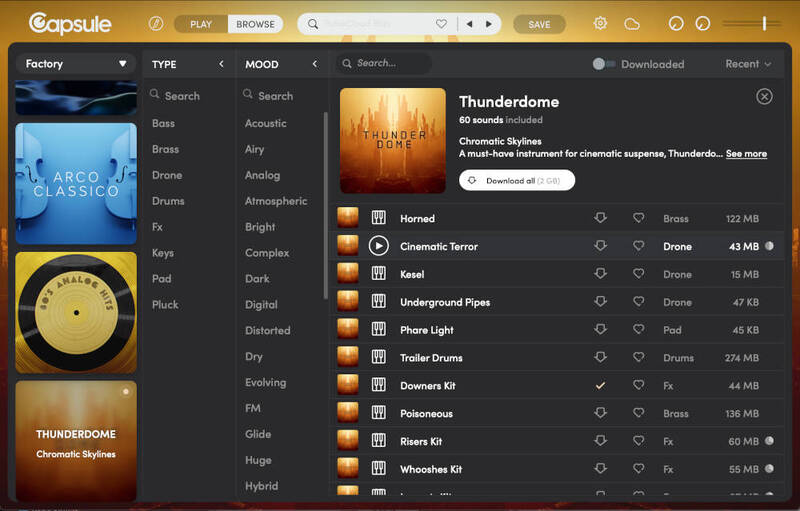Viewport: 800px width, 511px height.
Task: Open the Recent sort dropdown
Action: tap(748, 64)
